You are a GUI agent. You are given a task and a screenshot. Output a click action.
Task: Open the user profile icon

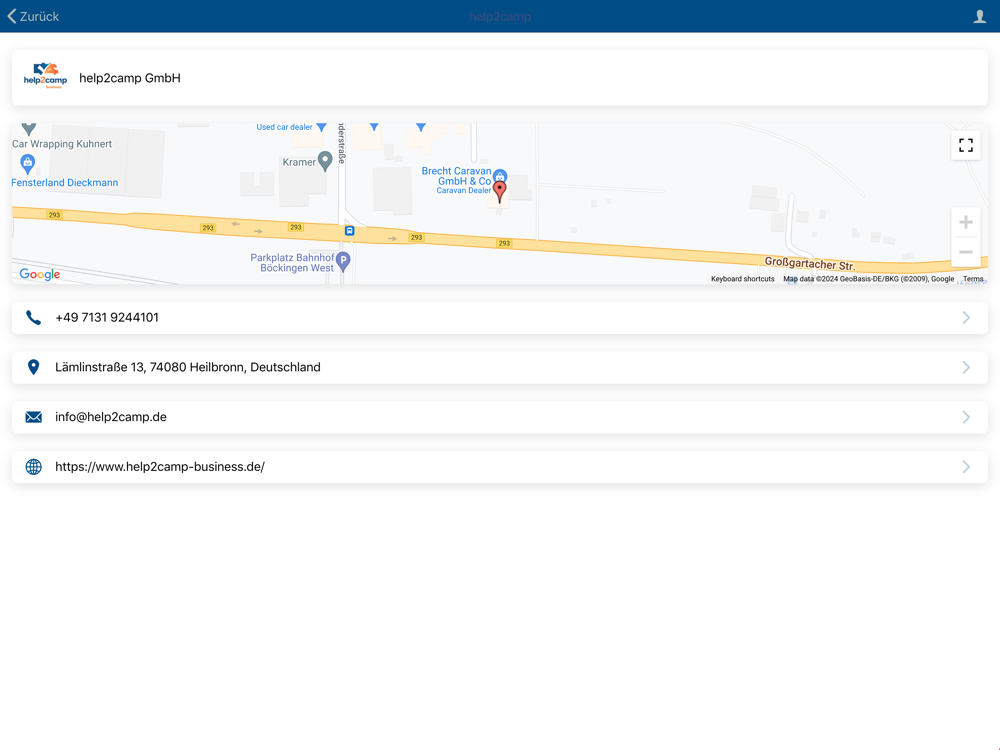pos(979,17)
